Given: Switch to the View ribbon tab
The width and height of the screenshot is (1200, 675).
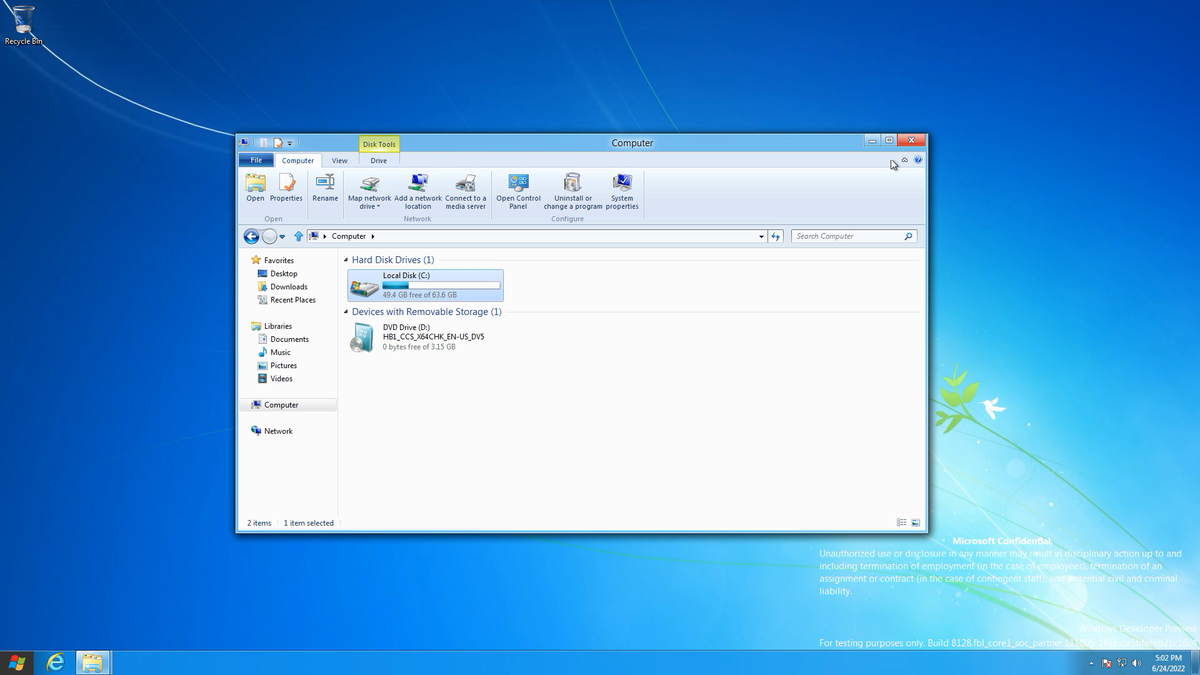Looking at the screenshot, I should [340, 160].
